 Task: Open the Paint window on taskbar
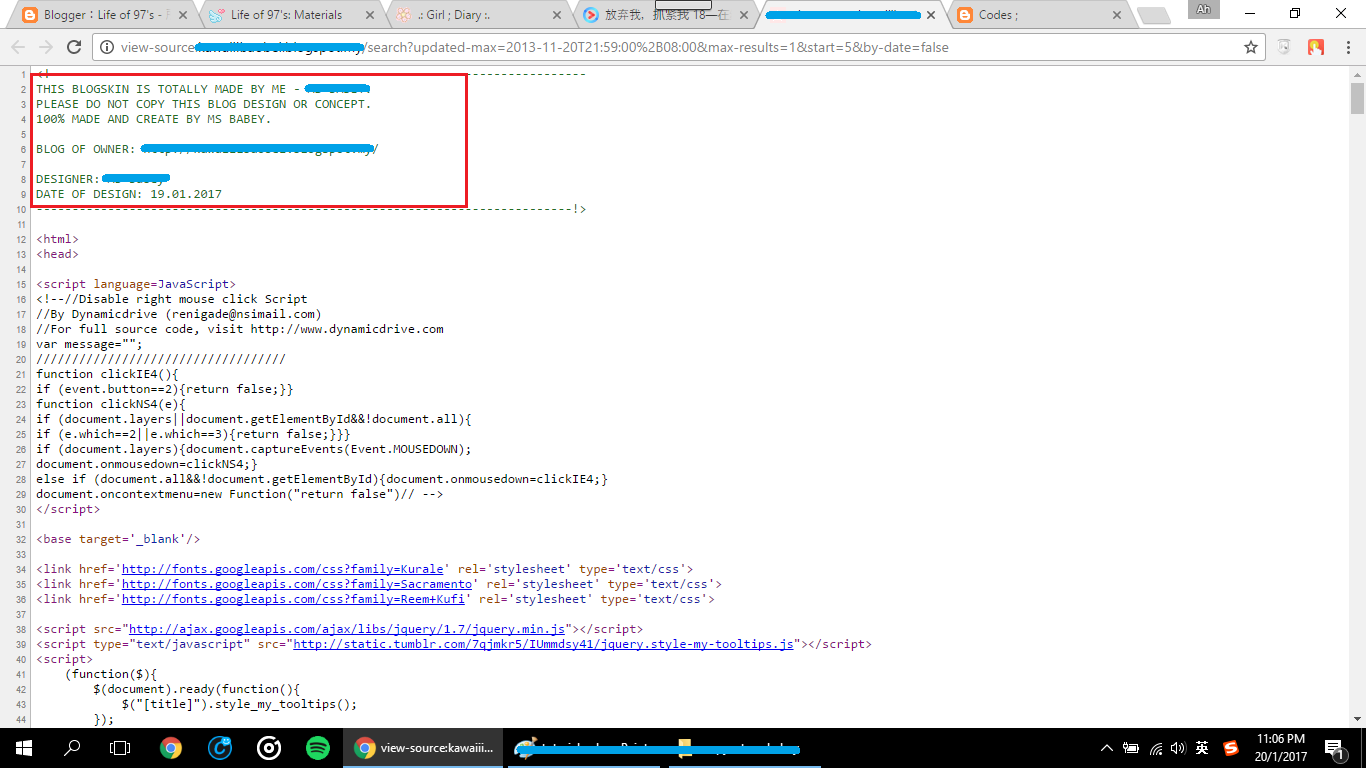point(583,747)
